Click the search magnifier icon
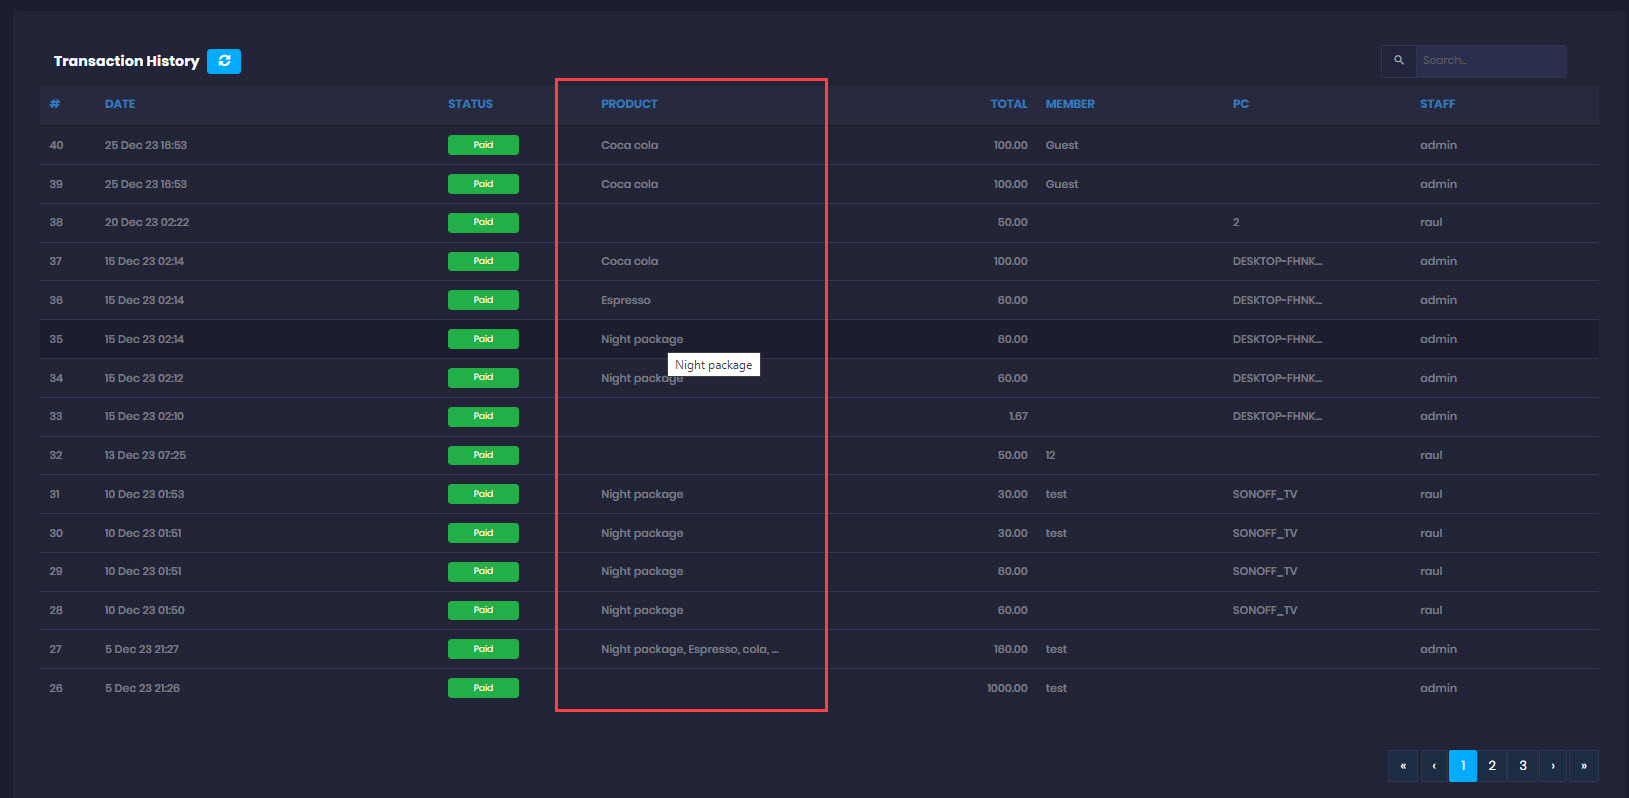The image size is (1629, 798). 1399,60
